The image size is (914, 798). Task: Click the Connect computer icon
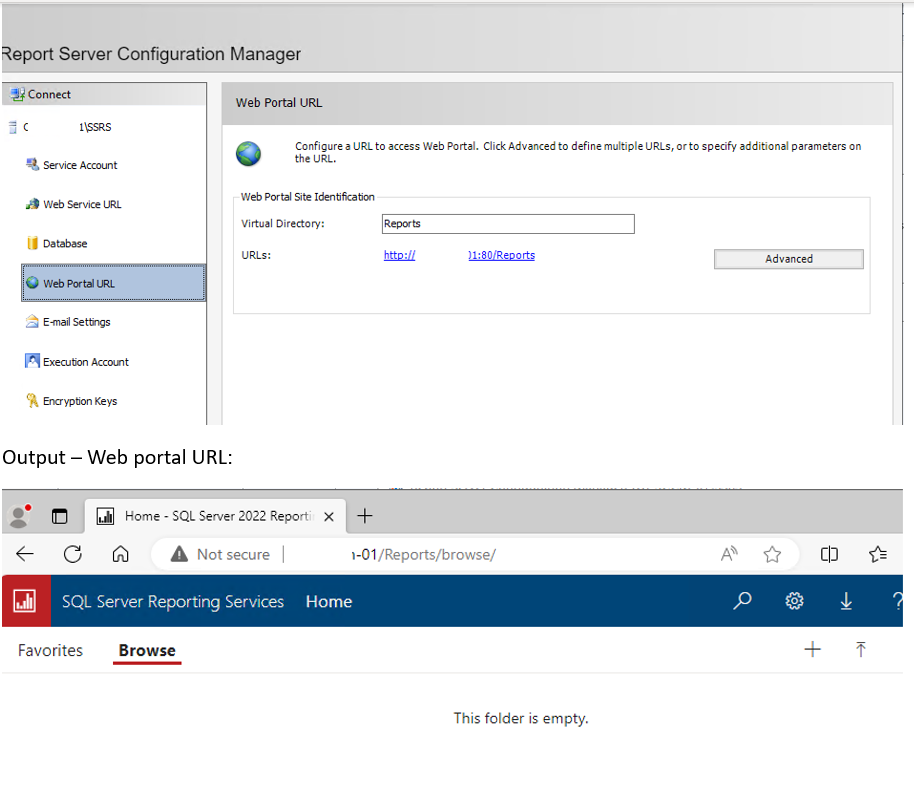tap(17, 94)
